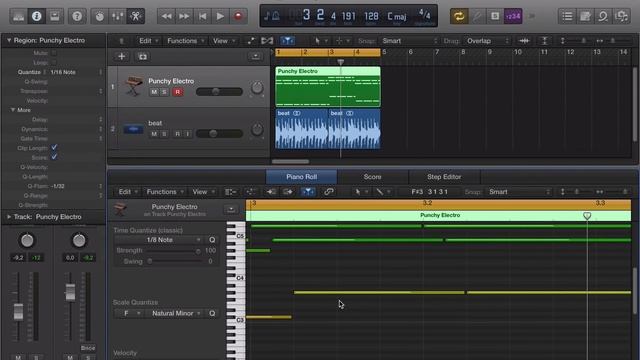Go to beginning of project
The width and height of the screenshot is (640, 360).
pyautogui.click(x=202, y=16)
